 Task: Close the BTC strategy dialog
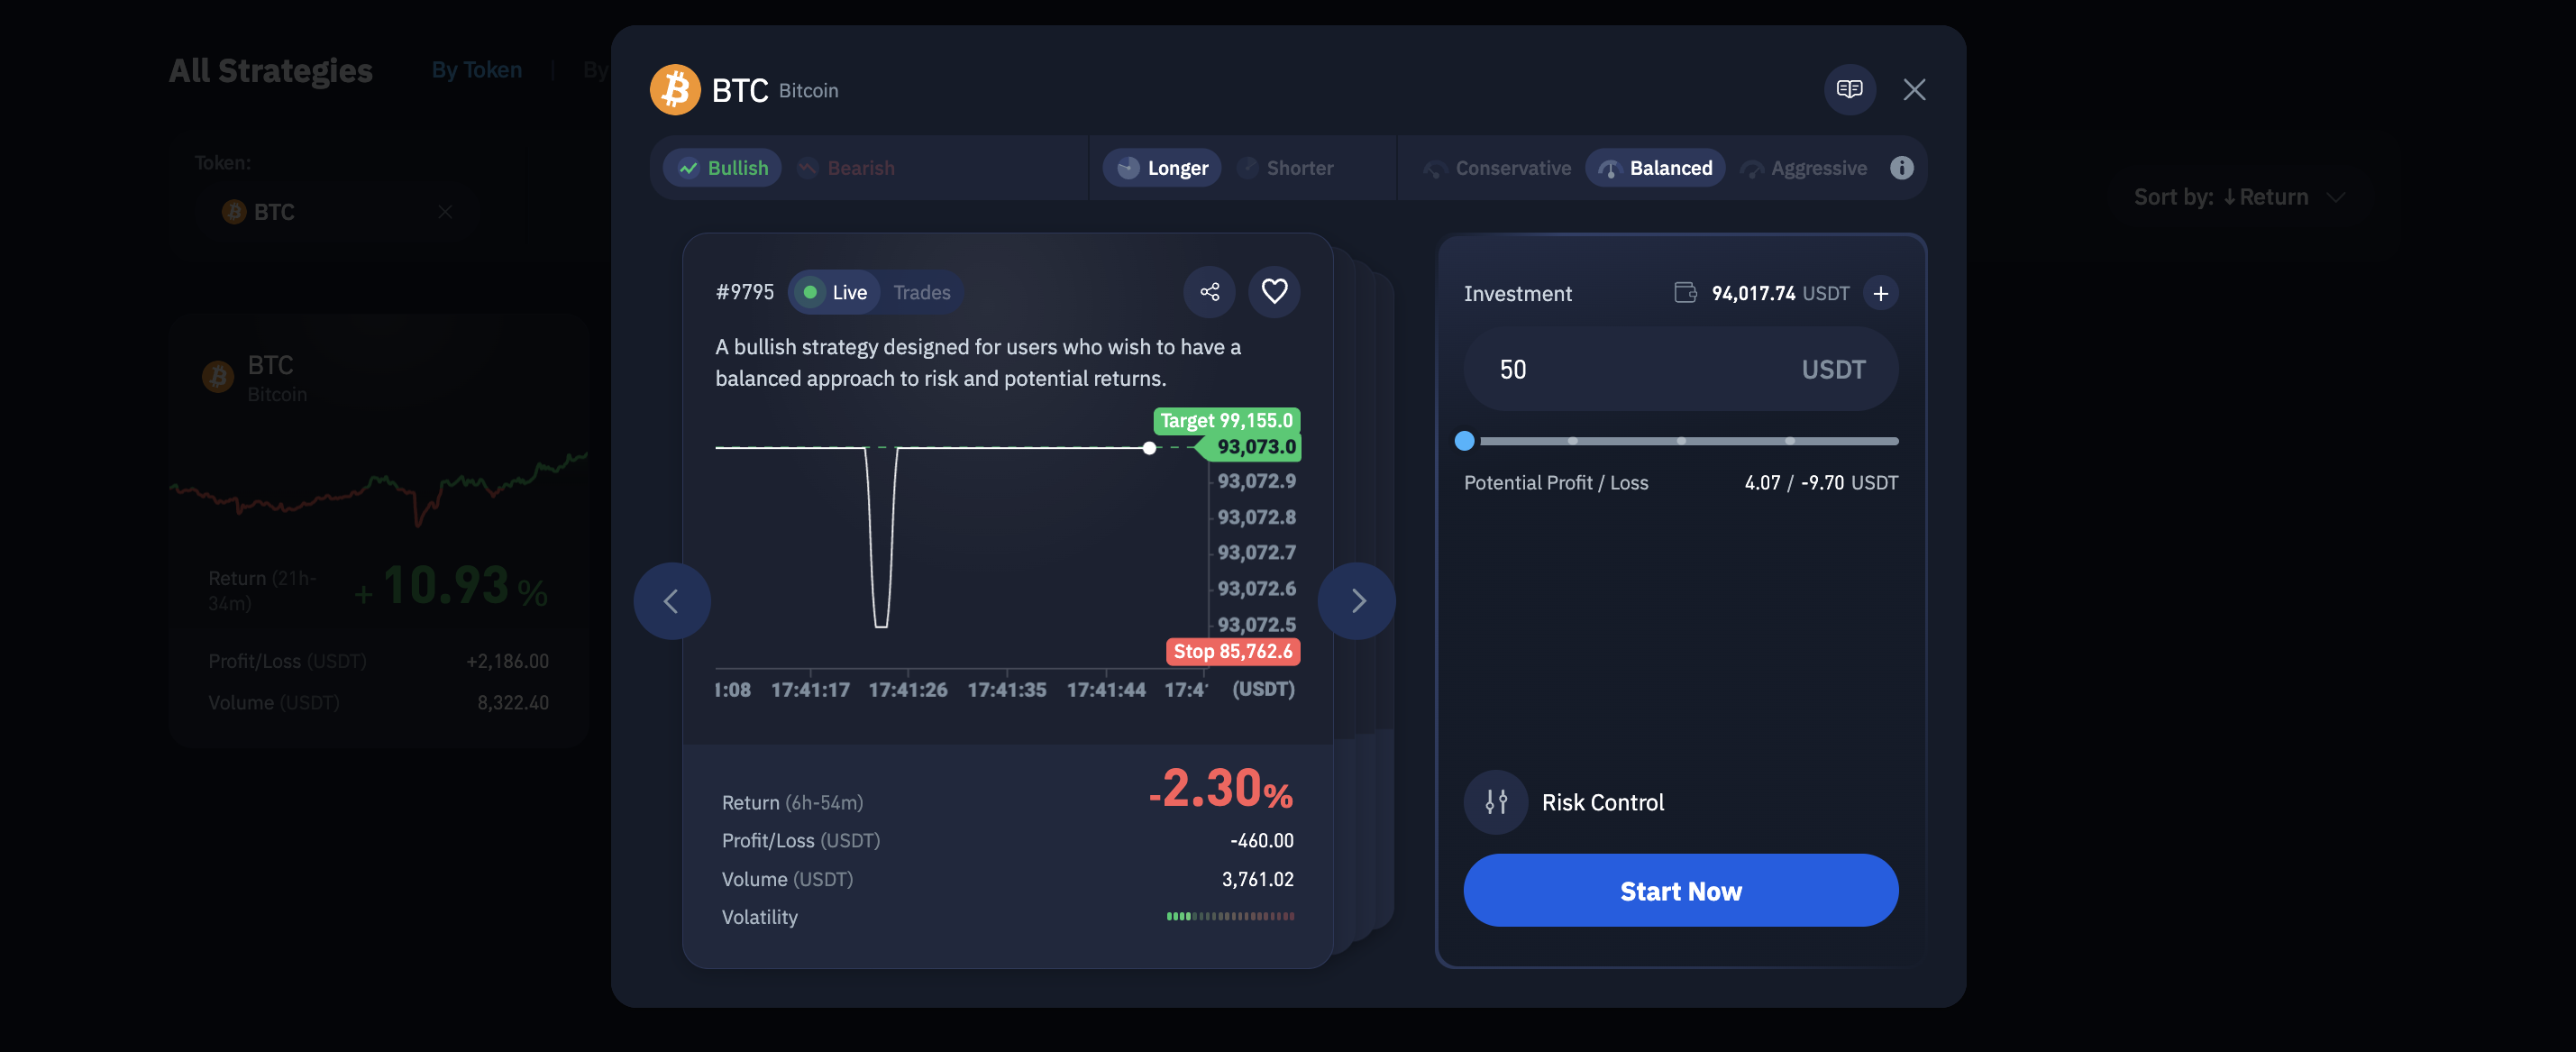click(1914, 89)
